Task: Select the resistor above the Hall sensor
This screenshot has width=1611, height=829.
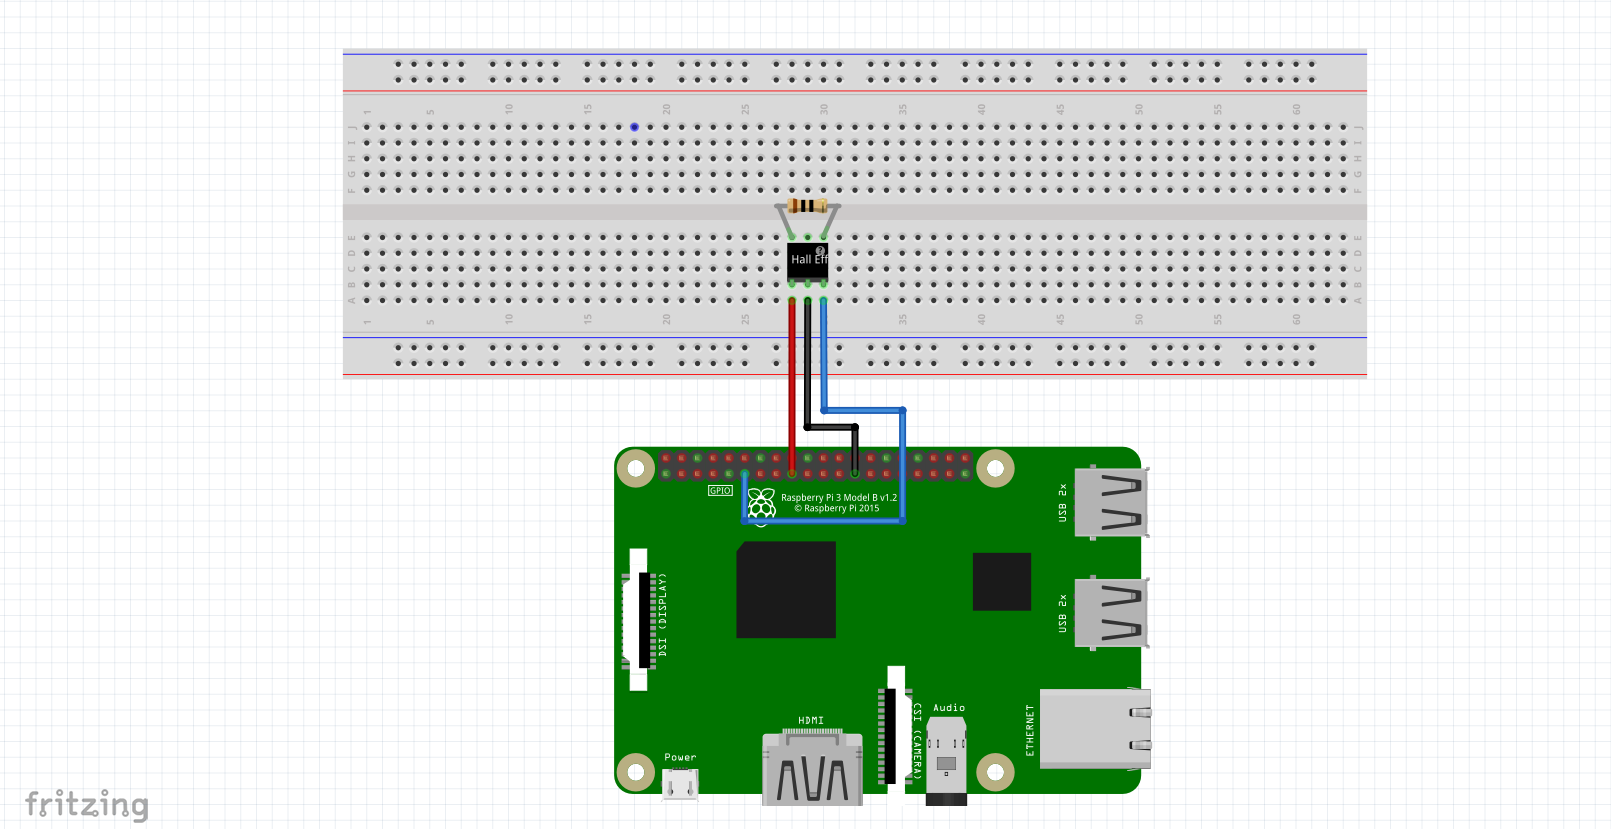Action: tap(807, 206)
